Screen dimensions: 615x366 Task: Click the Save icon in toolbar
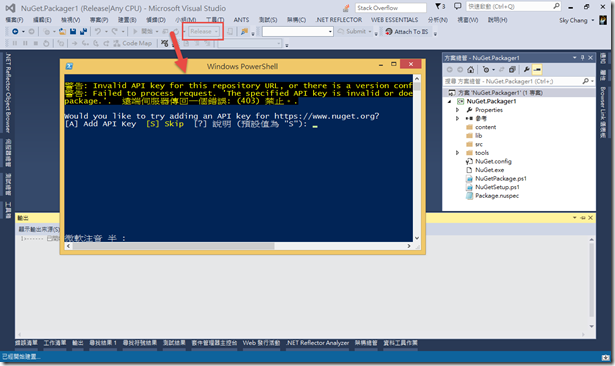(x=73, y=31)
